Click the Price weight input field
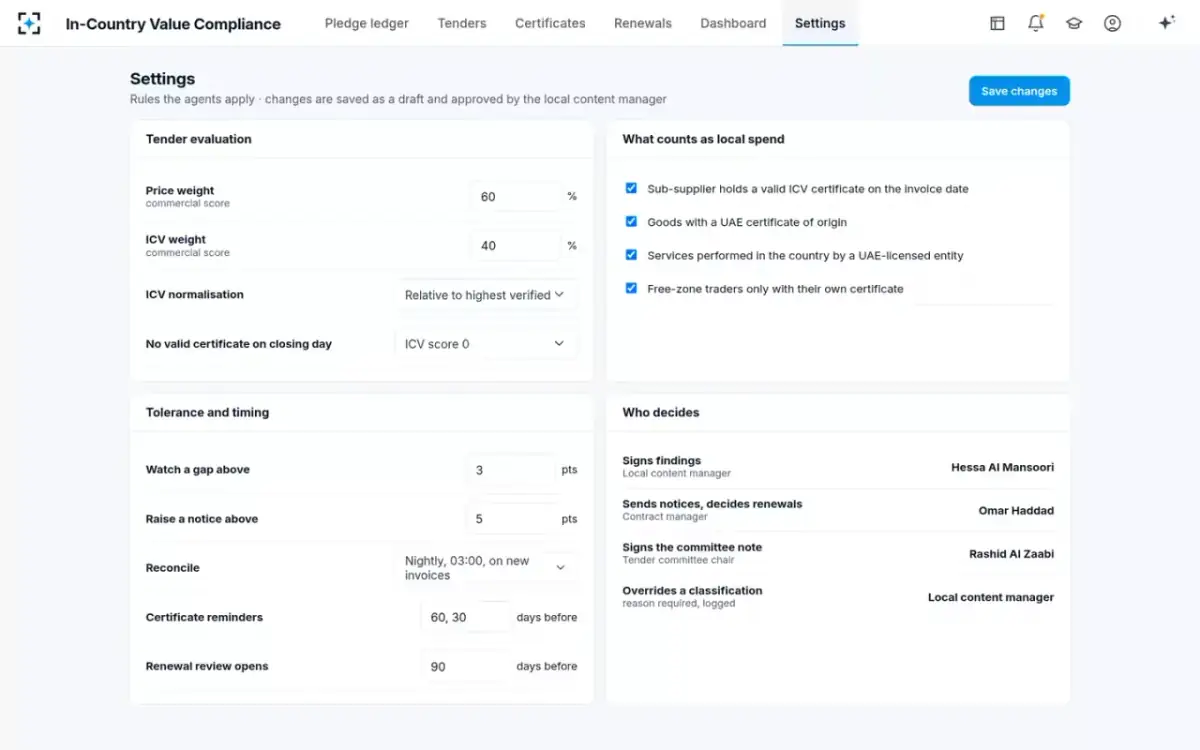The width and height of the screenshot is (1200, 750). pos(515,197)
